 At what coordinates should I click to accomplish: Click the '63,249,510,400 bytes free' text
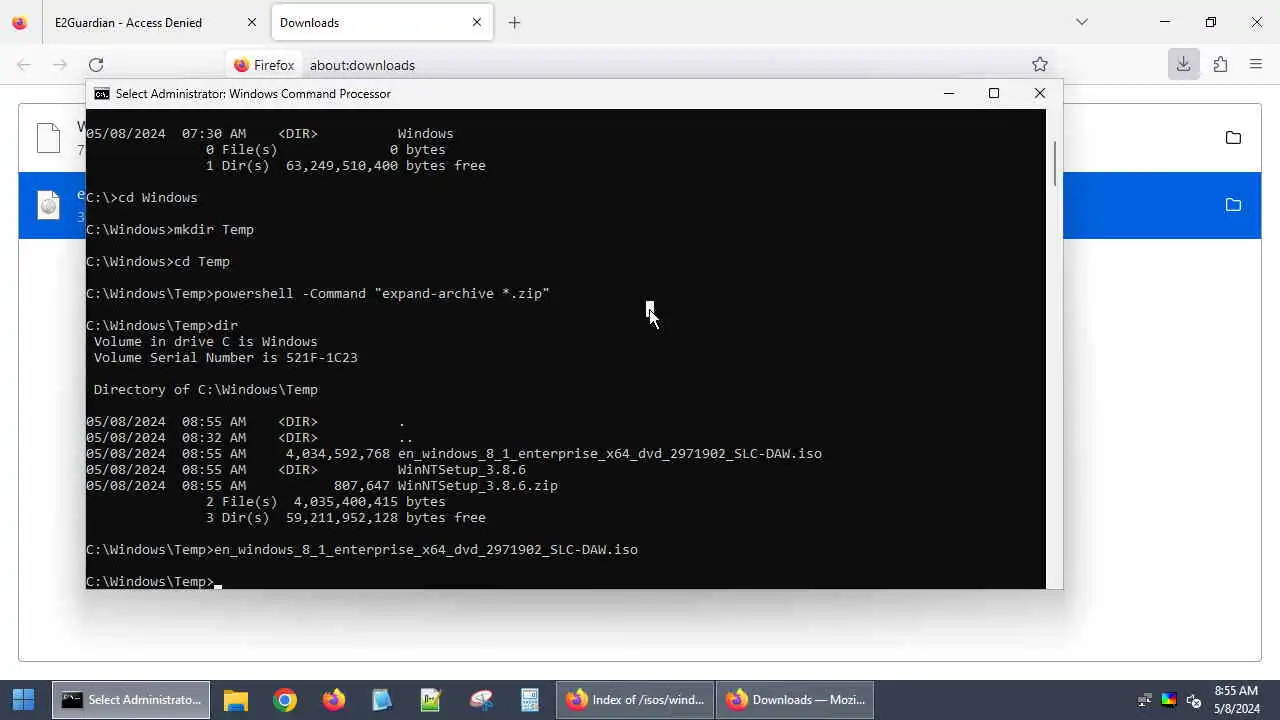(386, 166)
